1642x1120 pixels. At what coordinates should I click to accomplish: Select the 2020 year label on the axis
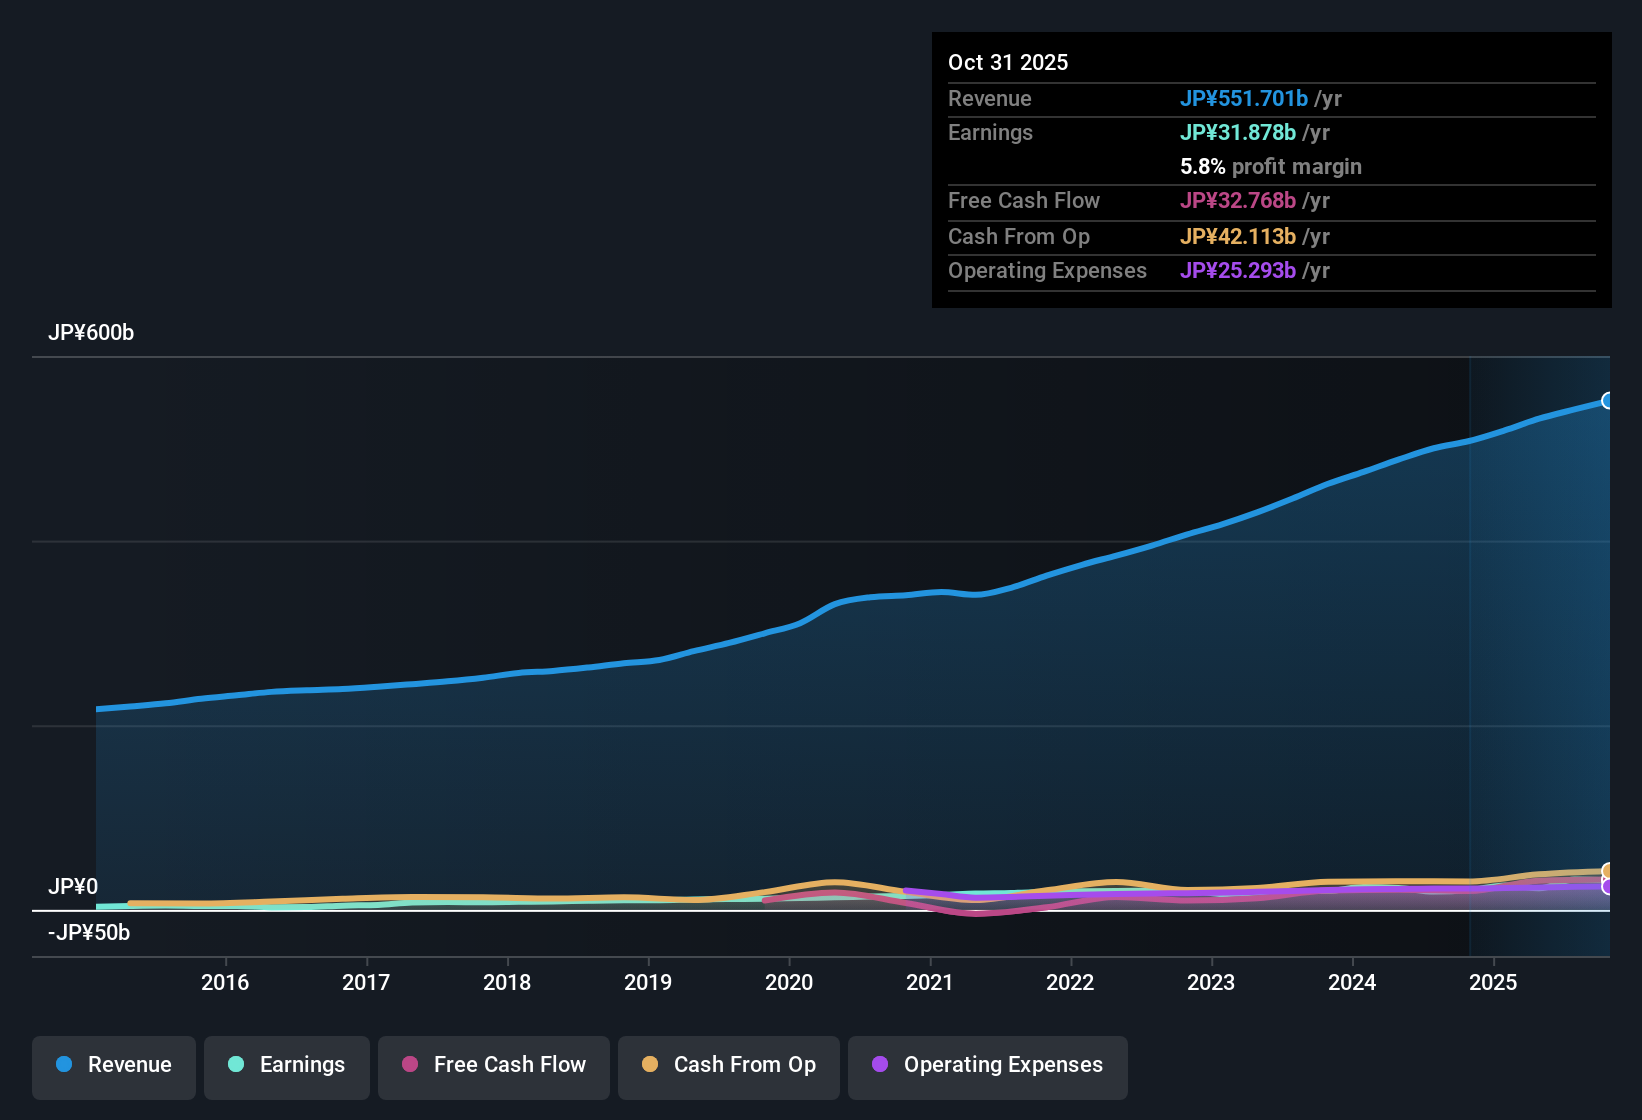point(789,982)
